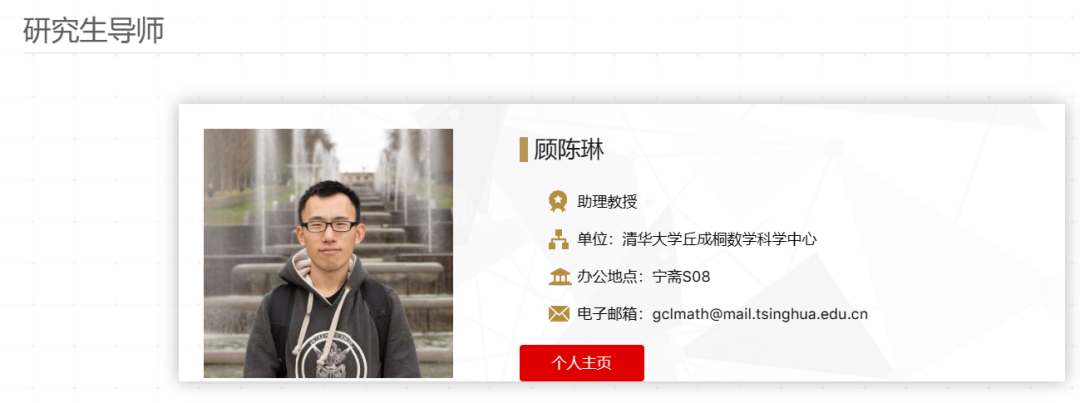Screen dimensions: 1080x403
Task: Open the 个人主页 personal homepage button
Action: tap(581, 363)
